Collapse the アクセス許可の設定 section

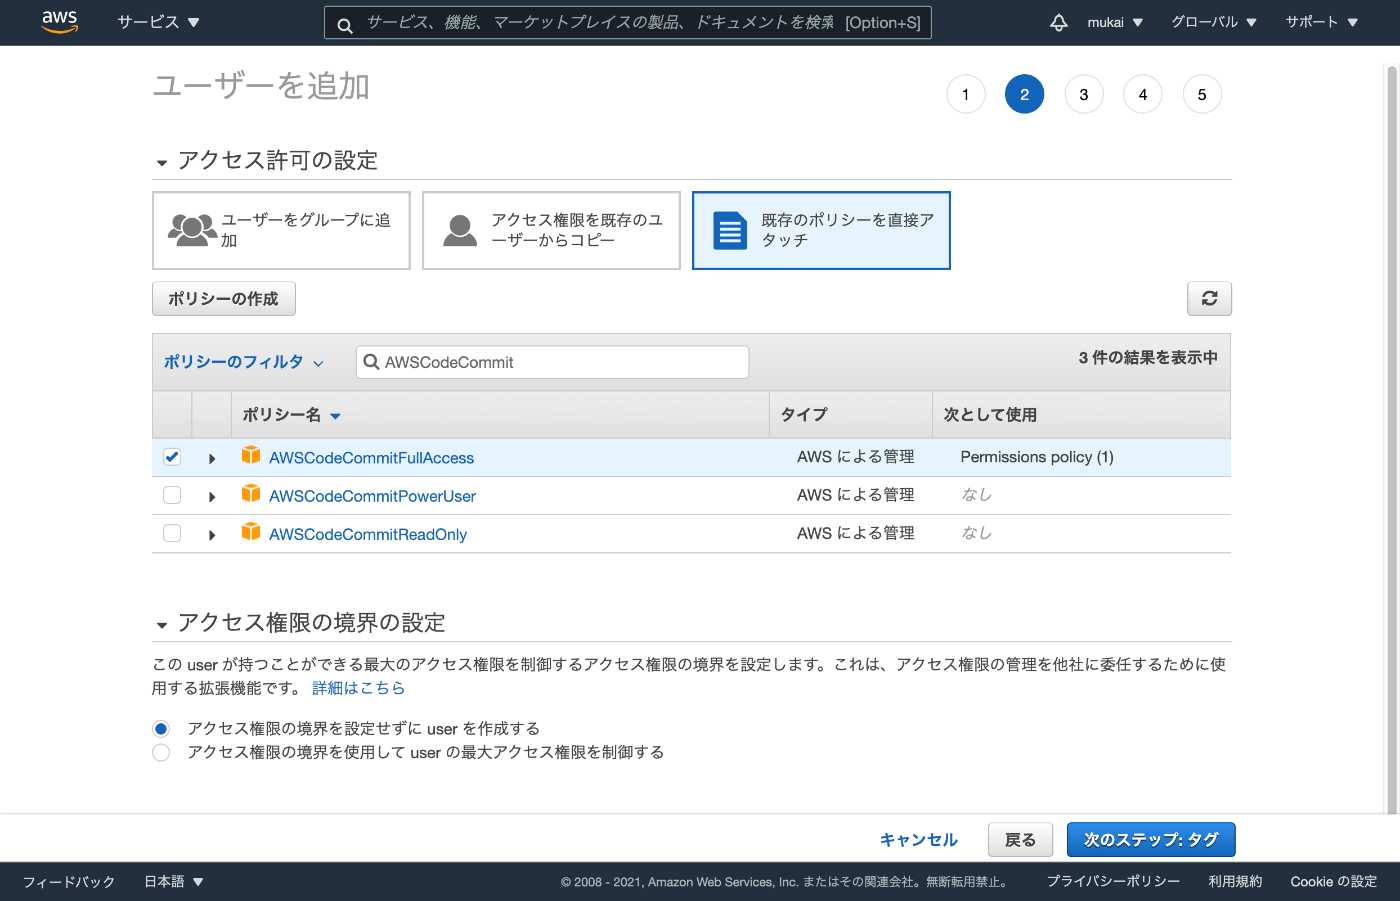pyautogui.click(x=161, y=162)
